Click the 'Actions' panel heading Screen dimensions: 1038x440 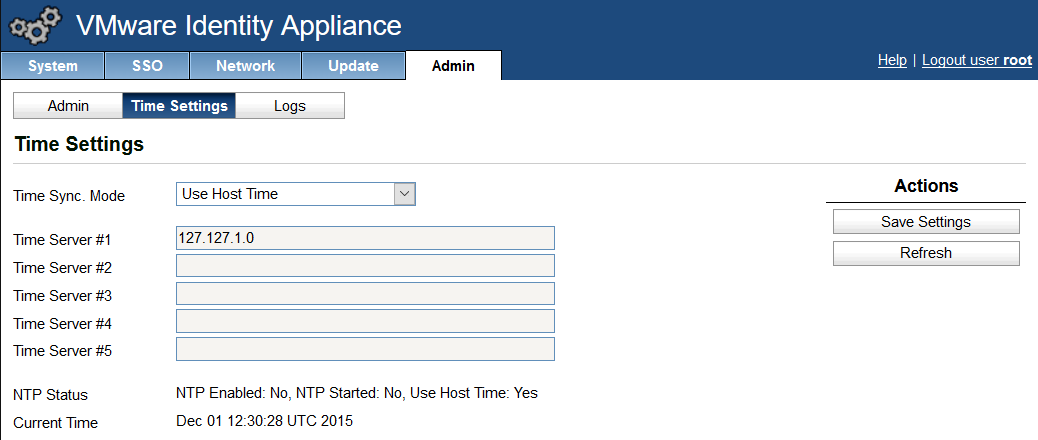tap(926, 186)
